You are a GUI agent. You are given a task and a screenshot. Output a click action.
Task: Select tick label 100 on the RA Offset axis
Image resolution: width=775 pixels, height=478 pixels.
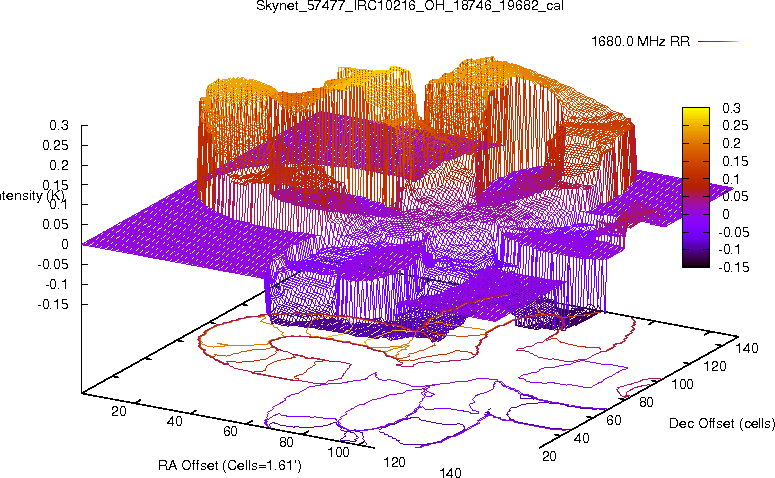(x=339, y=452)
